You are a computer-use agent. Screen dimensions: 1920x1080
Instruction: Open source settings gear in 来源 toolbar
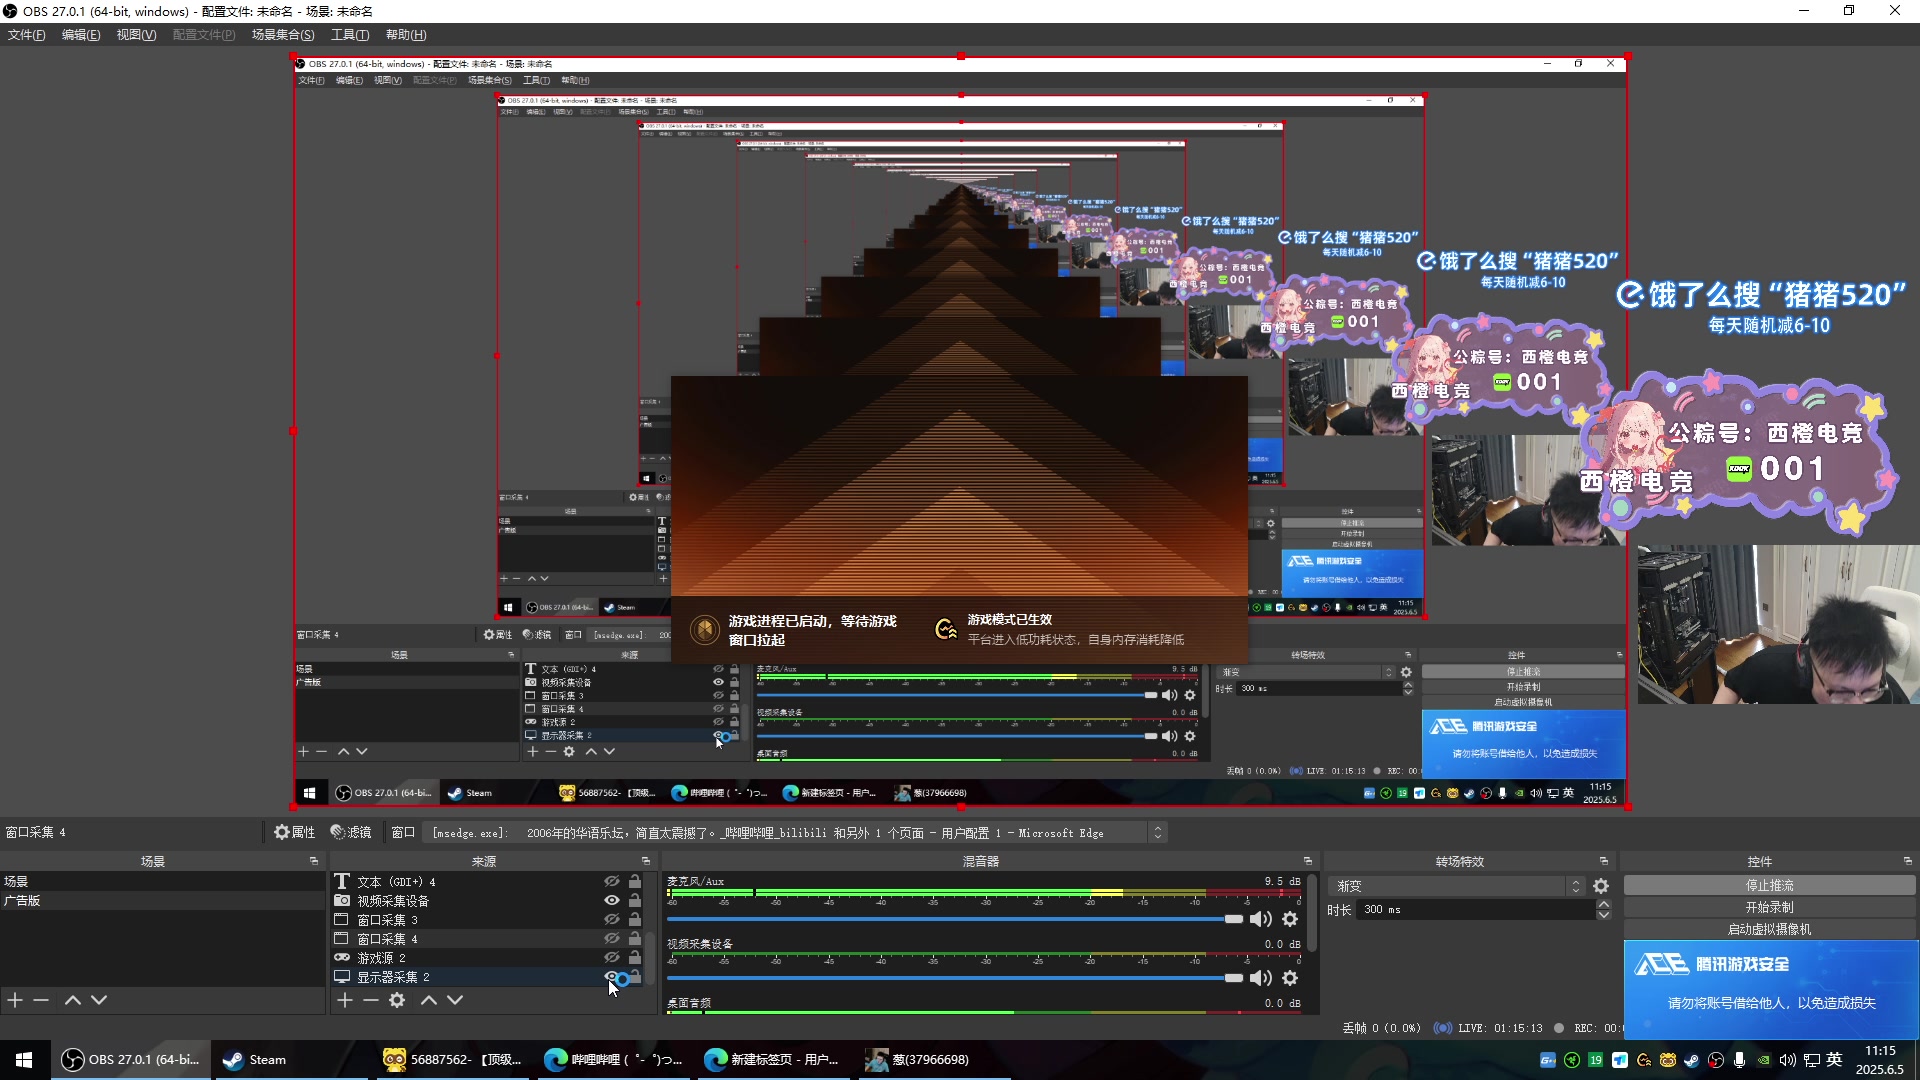coord(397,1000)
